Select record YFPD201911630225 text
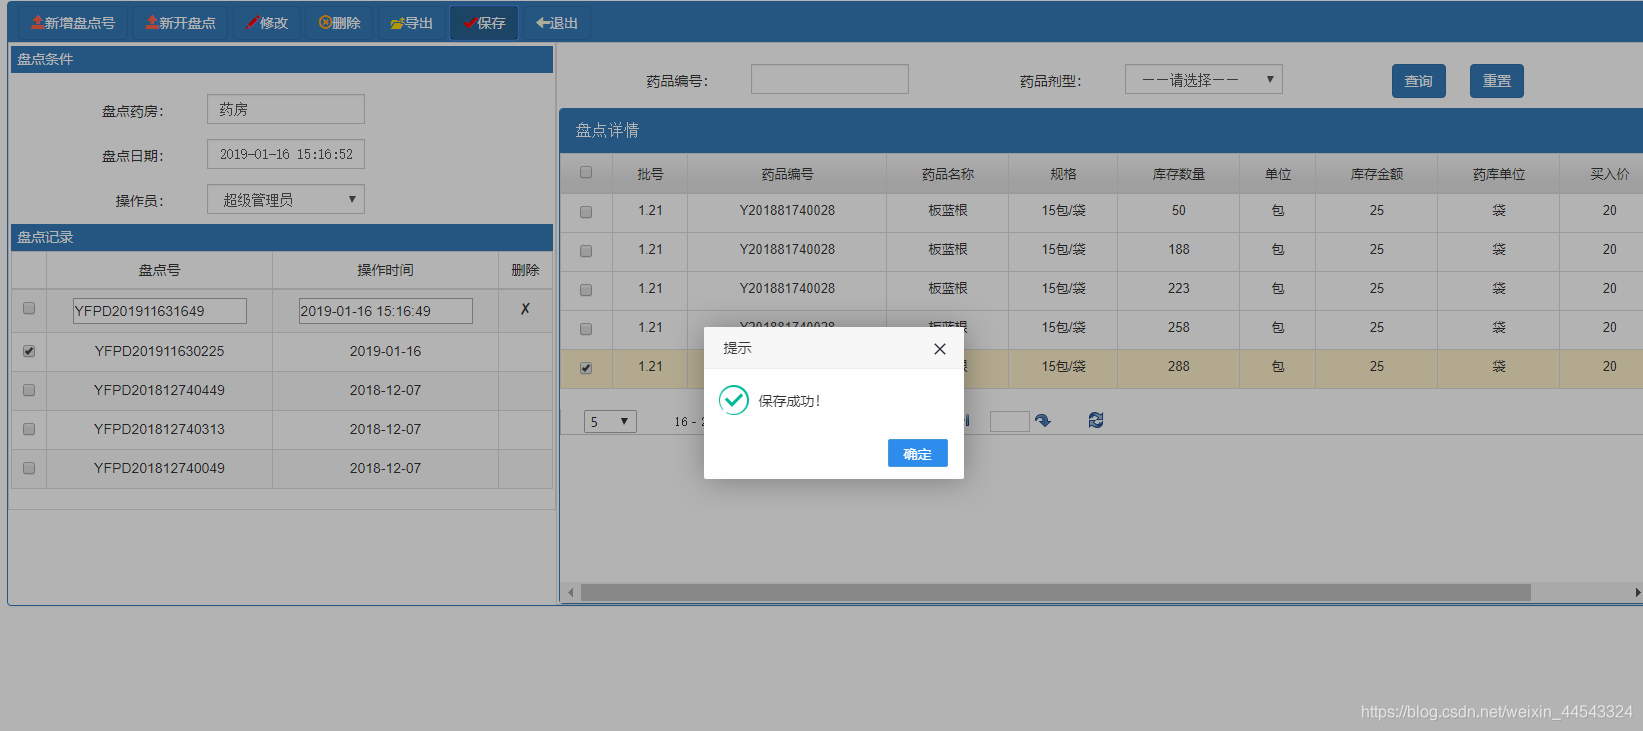Image resolution: width=1643 pixels, height=731 pixels. click(x=159, y=351)
